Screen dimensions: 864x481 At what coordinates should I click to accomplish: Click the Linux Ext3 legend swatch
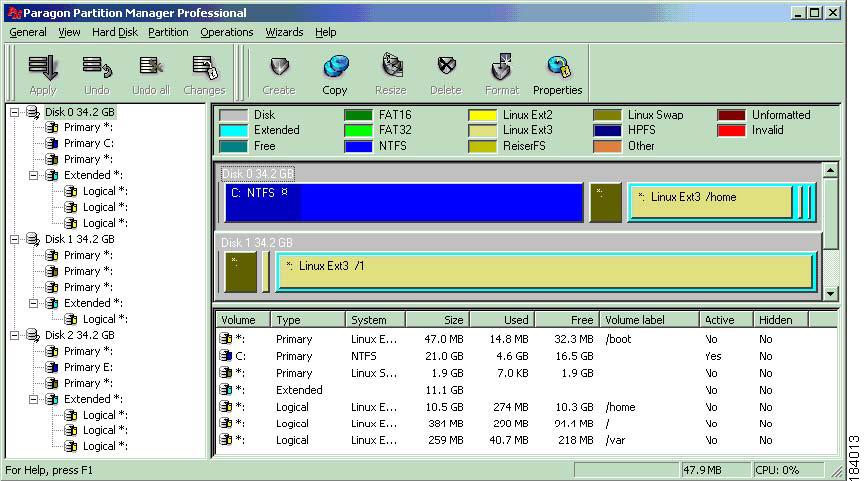pyautogui.click(x=482, y=131)
